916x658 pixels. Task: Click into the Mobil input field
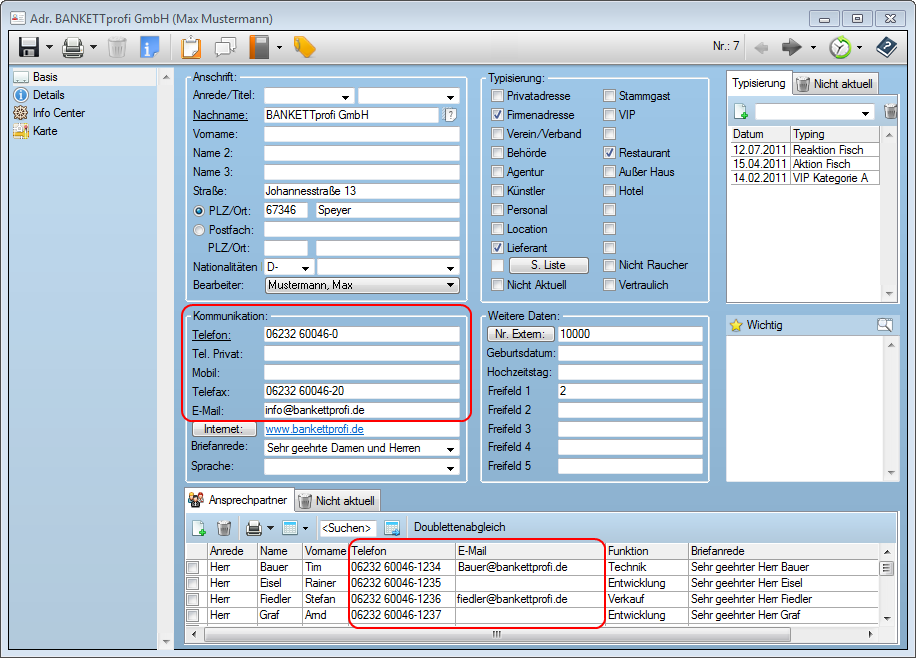361,372
